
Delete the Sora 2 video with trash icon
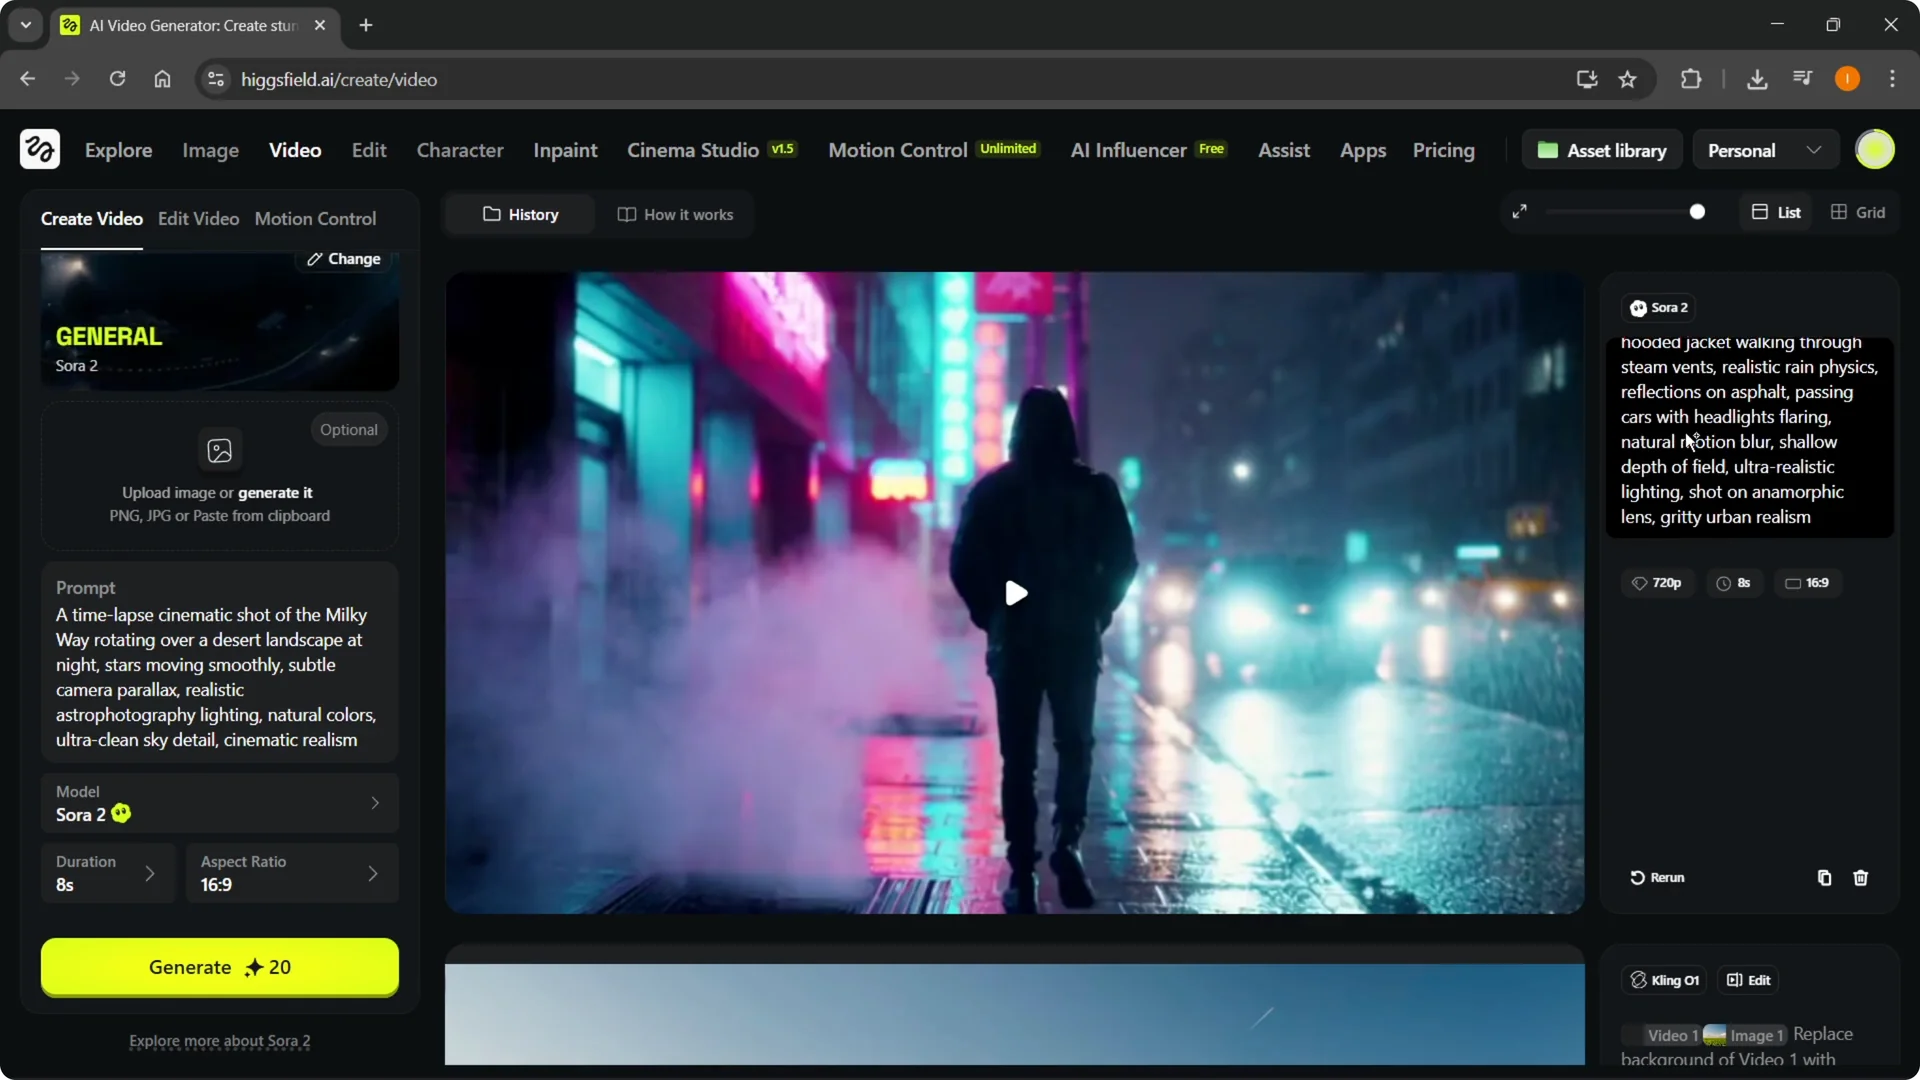(1860, 878)
